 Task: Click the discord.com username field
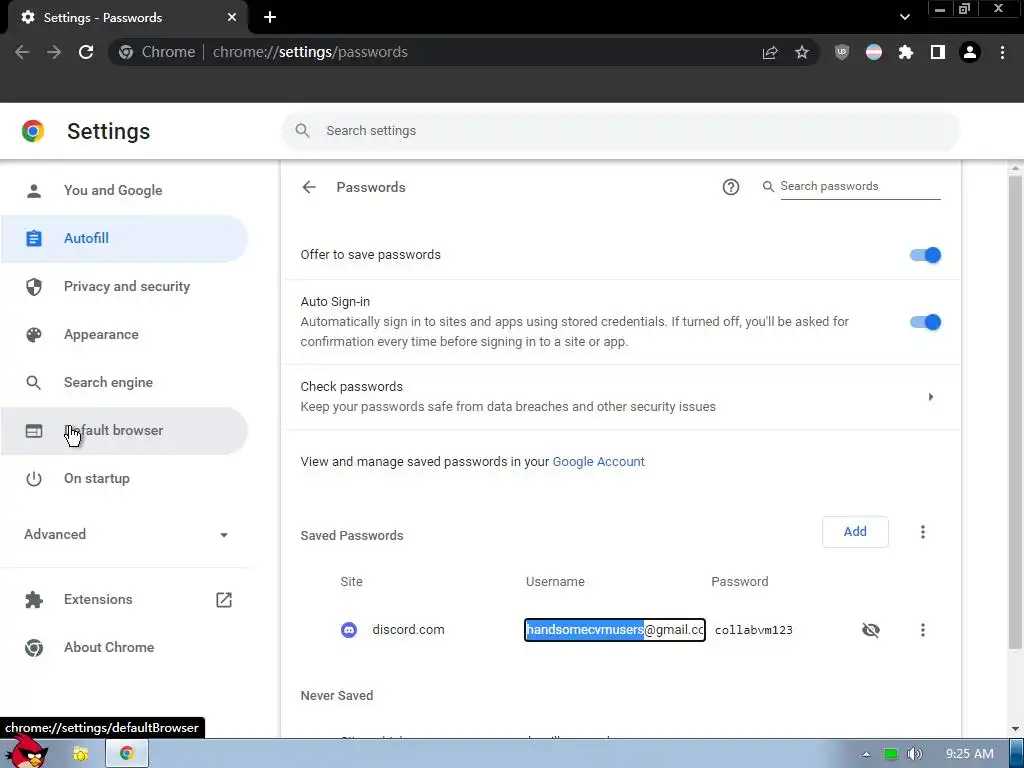click(x=615, y=630)
